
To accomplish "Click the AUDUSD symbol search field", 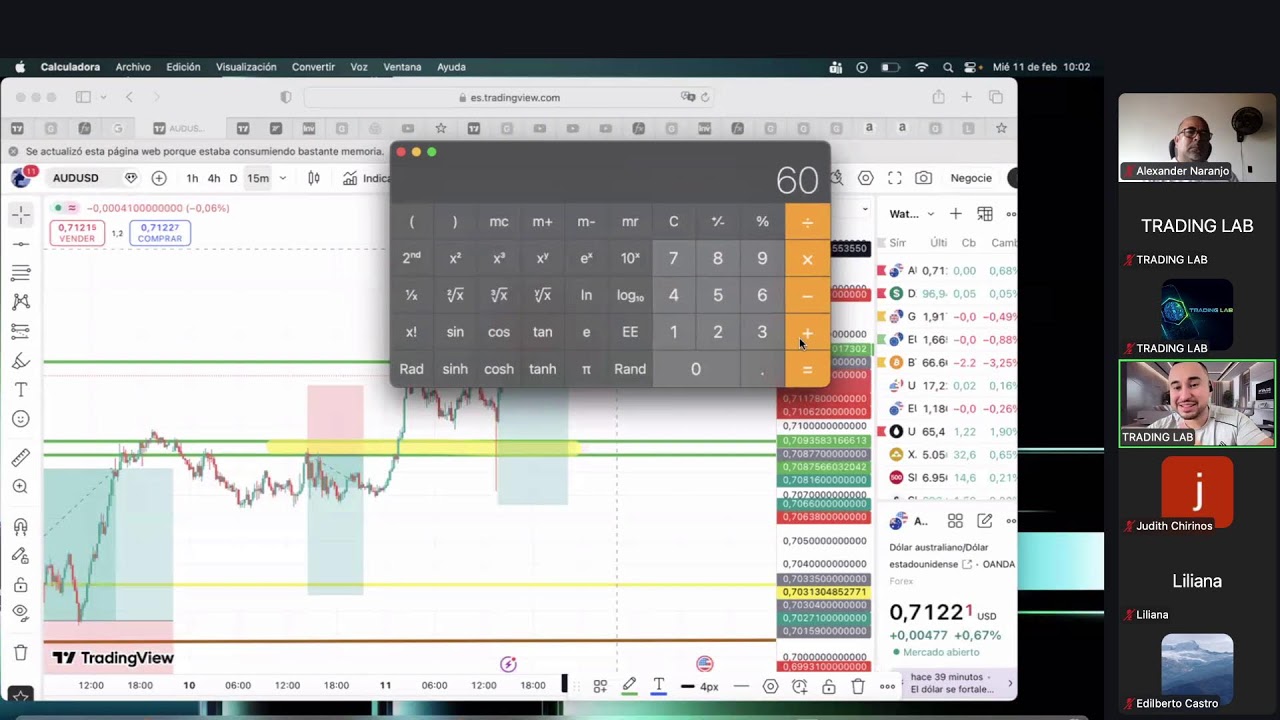I will 76,178.
